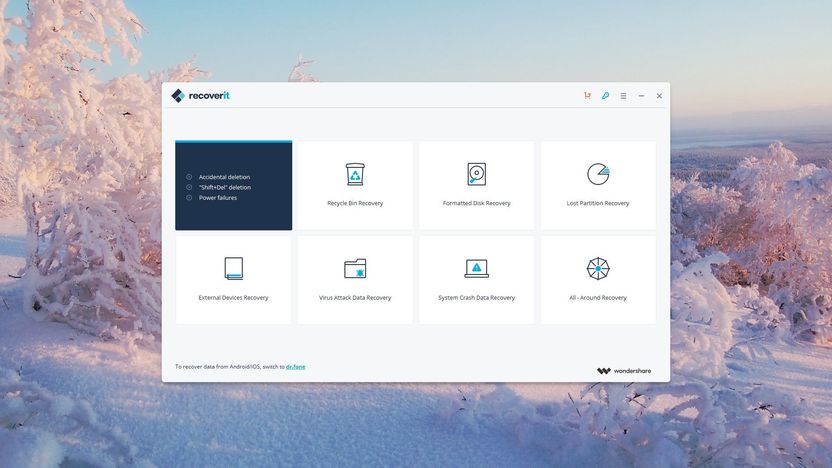Click the key register icon
Screen dimensions: 832x468
coord(605,96)
